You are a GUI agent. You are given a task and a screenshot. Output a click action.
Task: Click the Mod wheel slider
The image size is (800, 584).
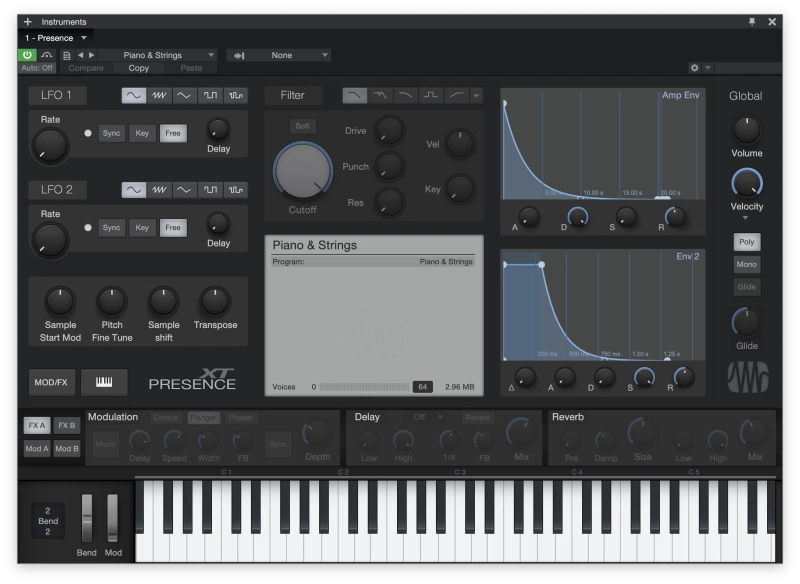pyautogui.click(x=113, y=518)
